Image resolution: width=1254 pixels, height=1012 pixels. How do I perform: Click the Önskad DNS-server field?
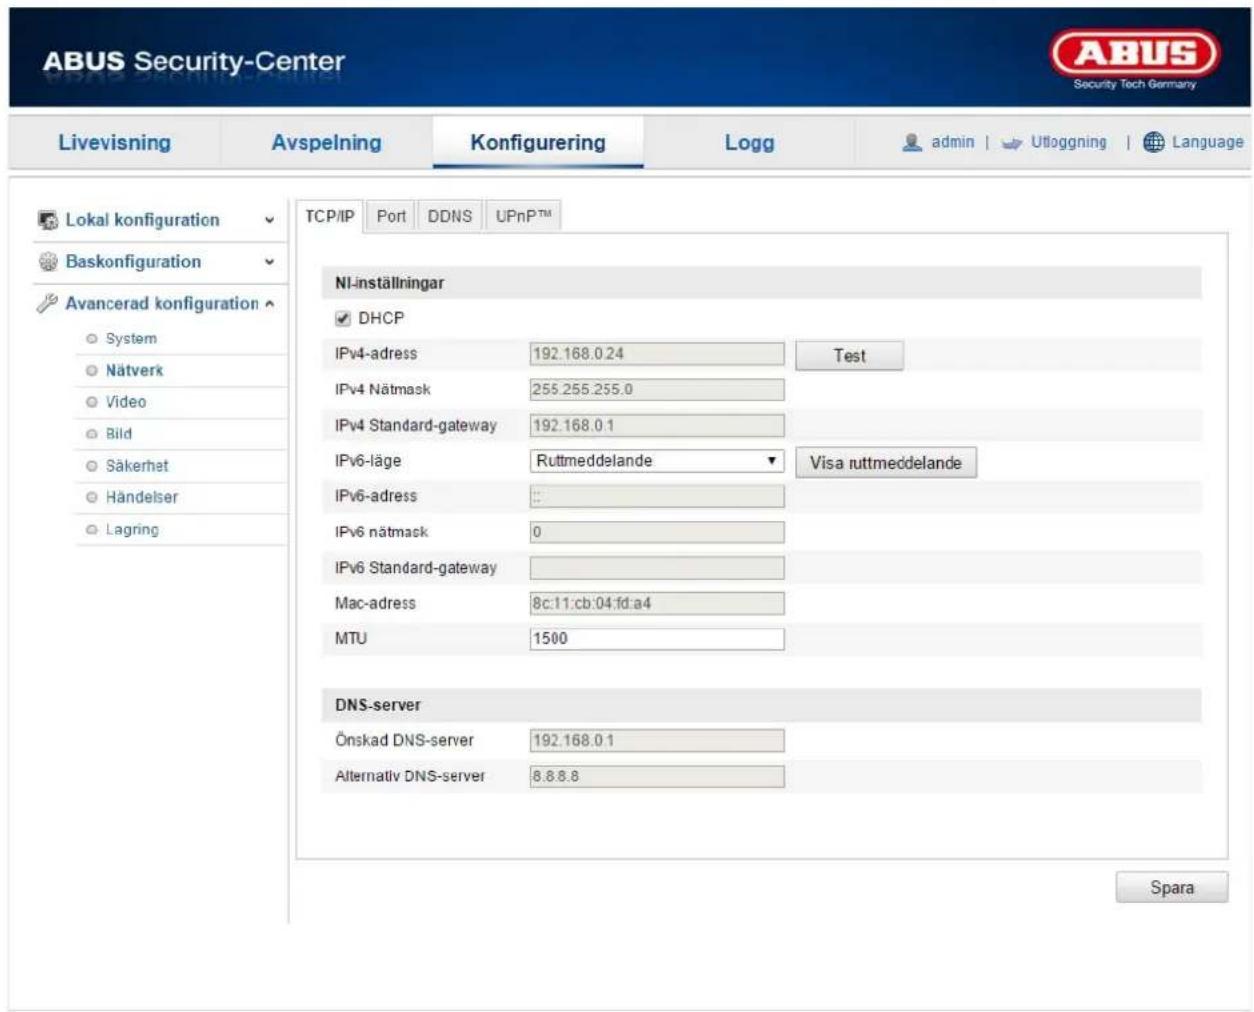tap(657, 741)
